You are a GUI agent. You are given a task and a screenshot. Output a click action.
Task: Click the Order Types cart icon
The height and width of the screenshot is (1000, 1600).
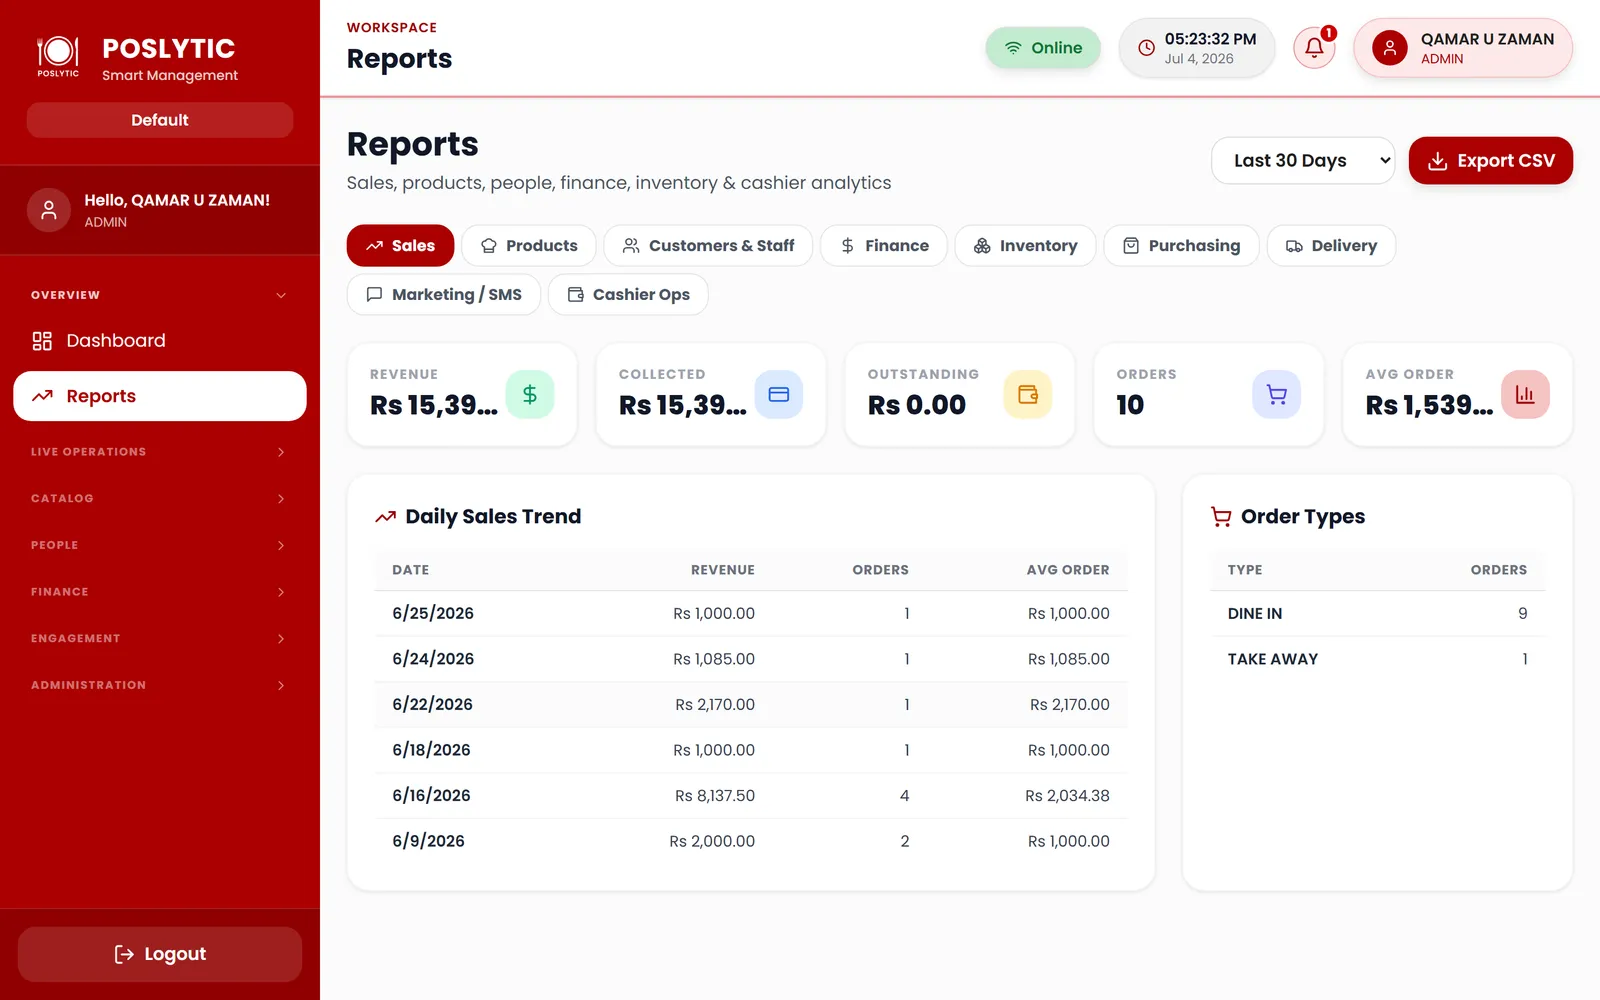pos(1221,517)
